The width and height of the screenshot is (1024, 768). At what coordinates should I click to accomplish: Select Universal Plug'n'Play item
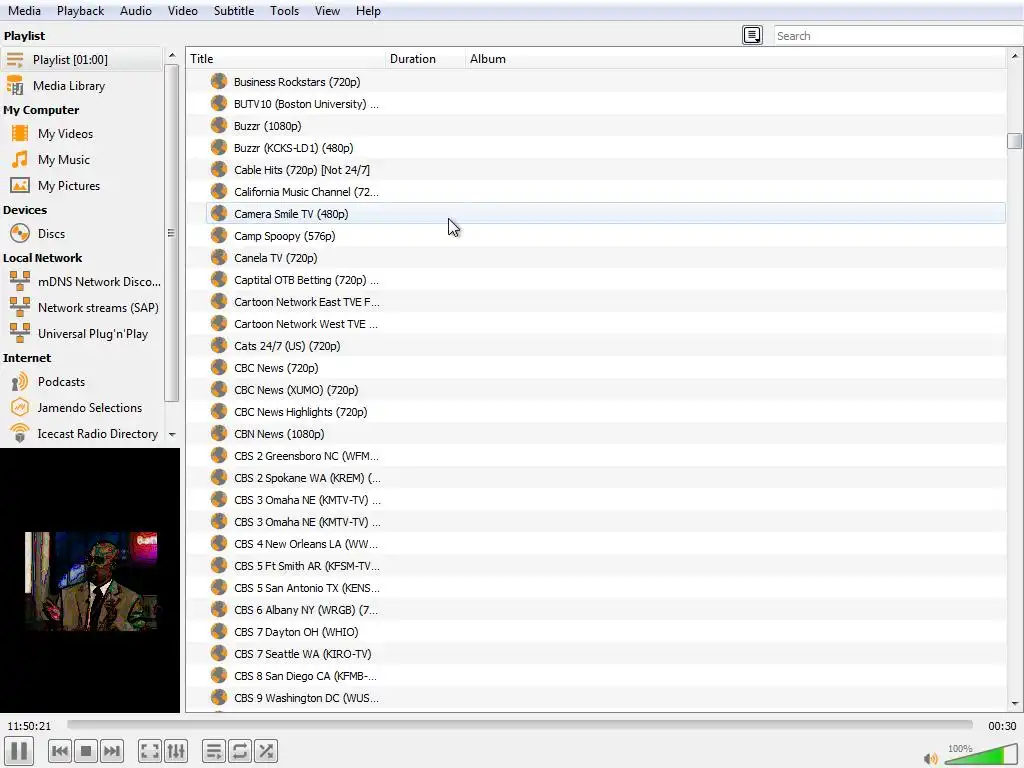(81, 334)
